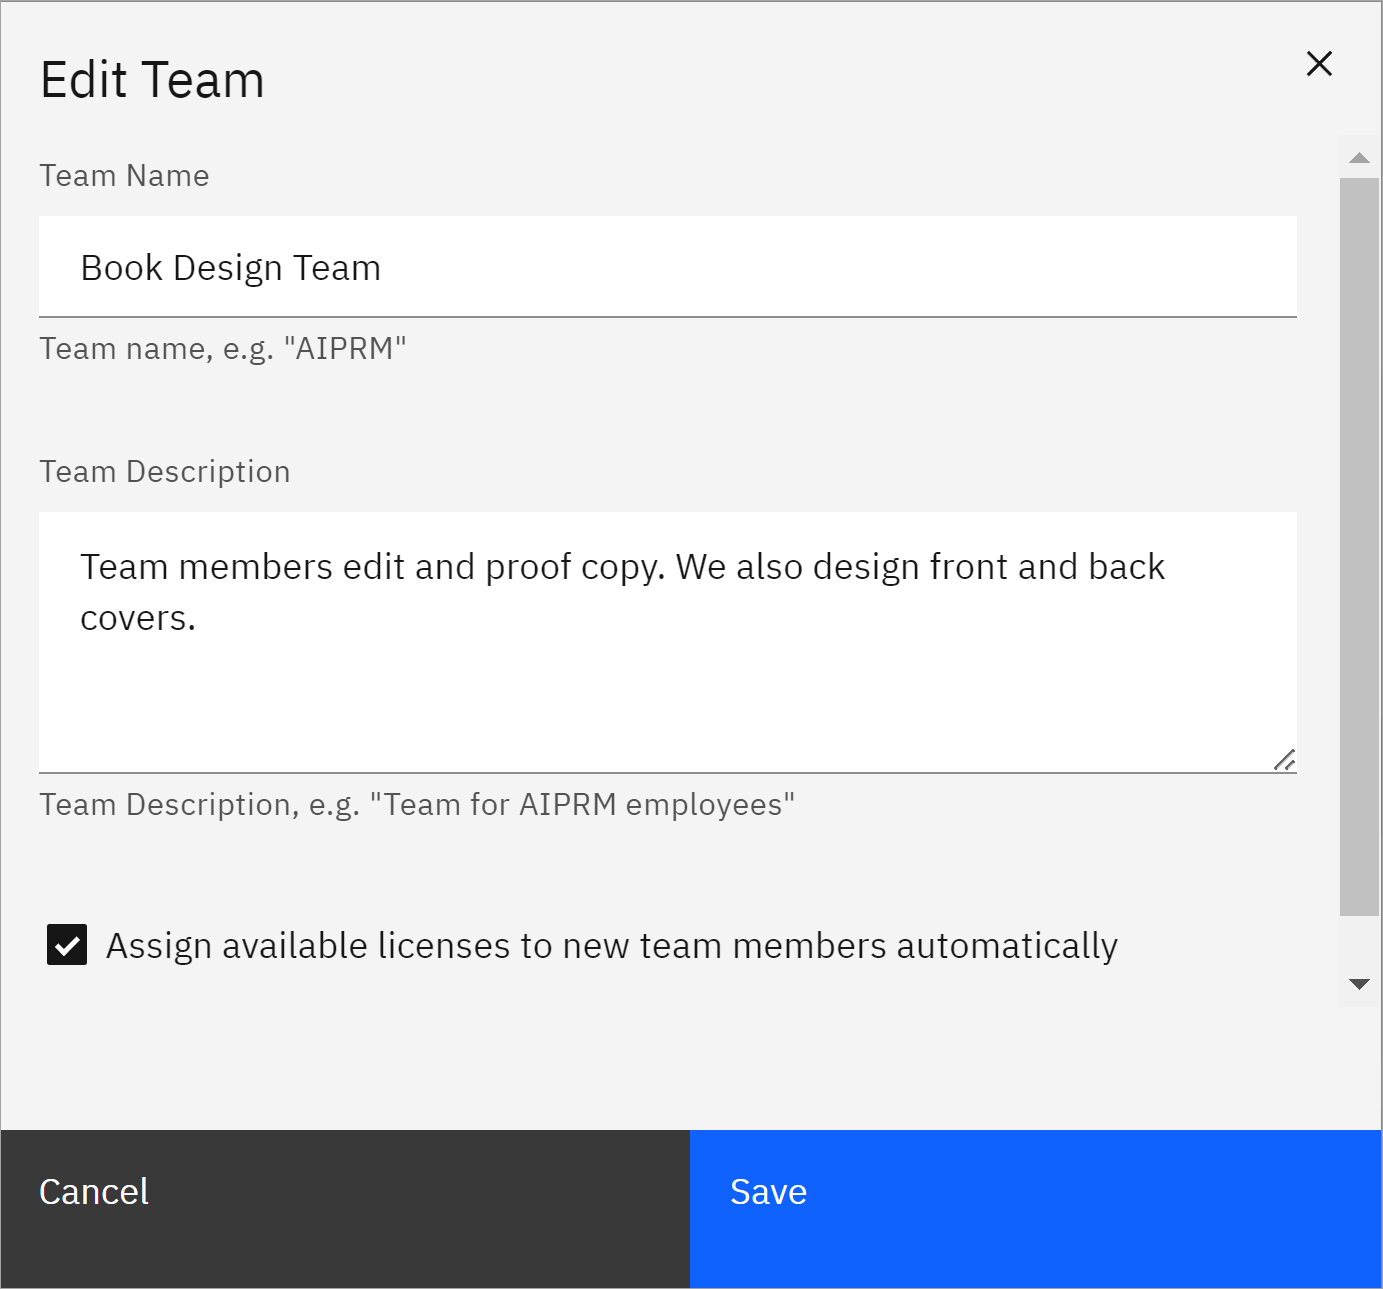
Task: Click the scrollbar up arrow
Action: [1358, 157]
